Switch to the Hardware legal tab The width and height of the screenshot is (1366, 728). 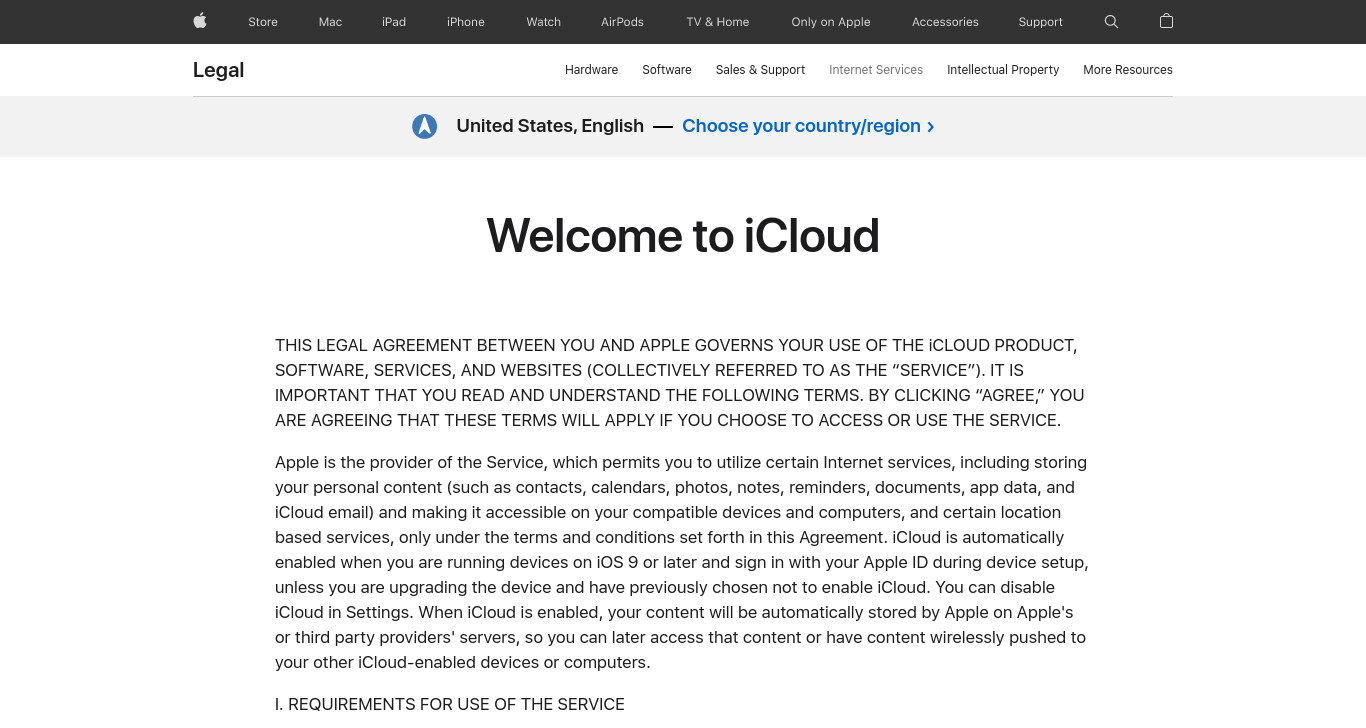(x=591, y=70)
